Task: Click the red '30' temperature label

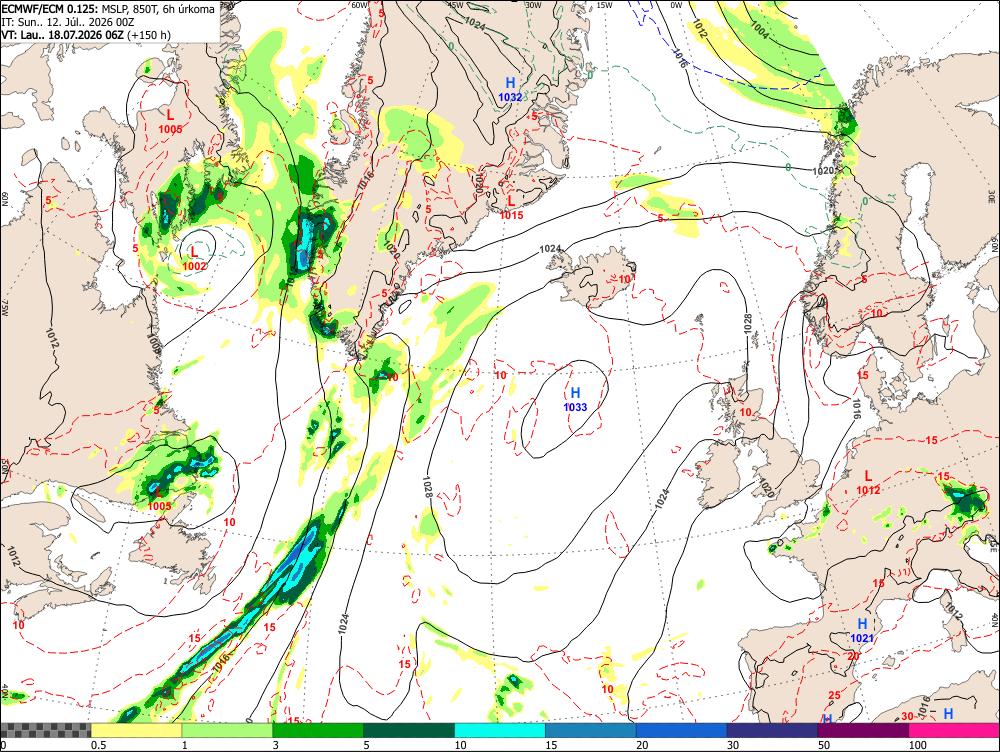Action: pyautogui.click(x=908, y=716)
